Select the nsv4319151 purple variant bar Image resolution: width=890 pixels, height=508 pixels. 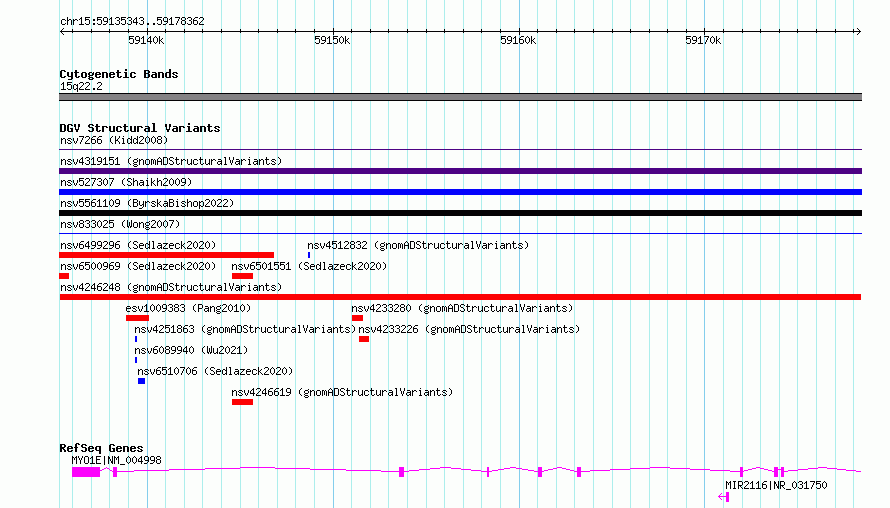[x=460, y=171]
